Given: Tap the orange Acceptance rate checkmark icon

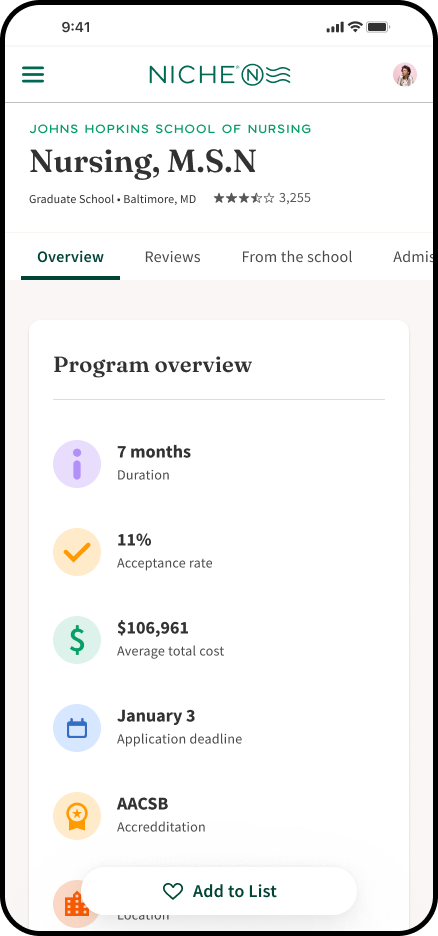Looking at the screenshot, I should (x=77, y=552).
